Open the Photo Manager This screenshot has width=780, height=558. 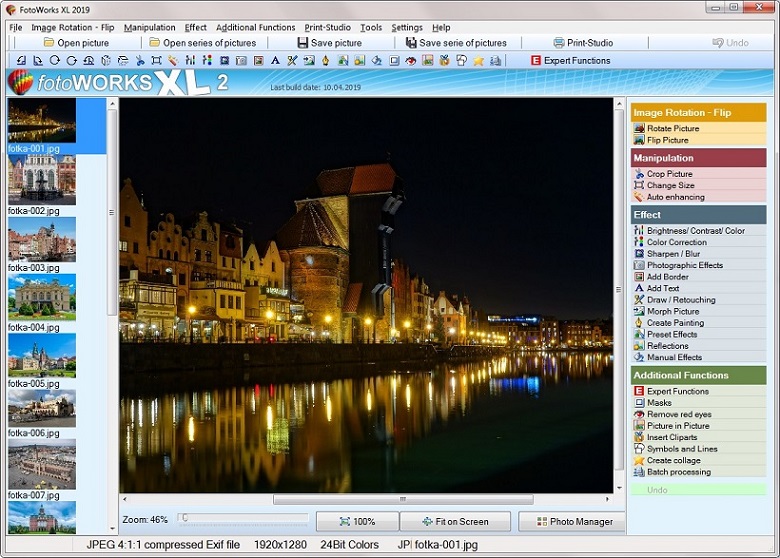pyautogui.click(x=573, y=522)
